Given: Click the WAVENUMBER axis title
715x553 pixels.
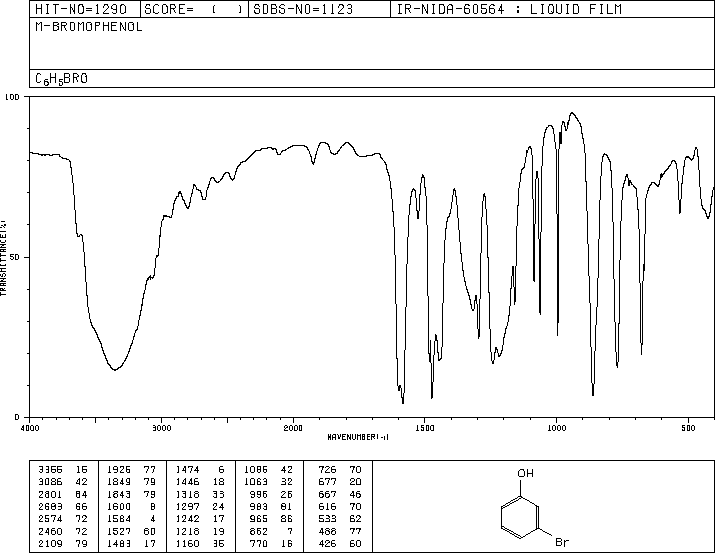Looking at the screenshot, I should pos(358,437).
